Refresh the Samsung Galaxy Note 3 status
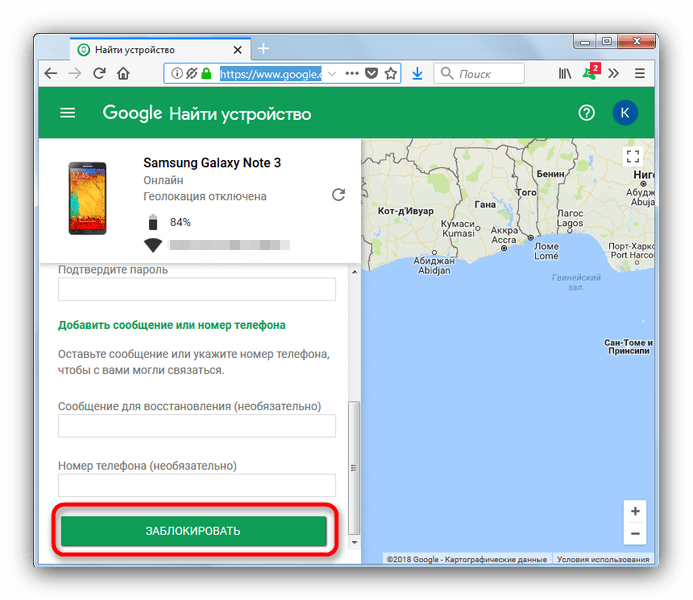 pyautogui.click(x=339, y=194)
